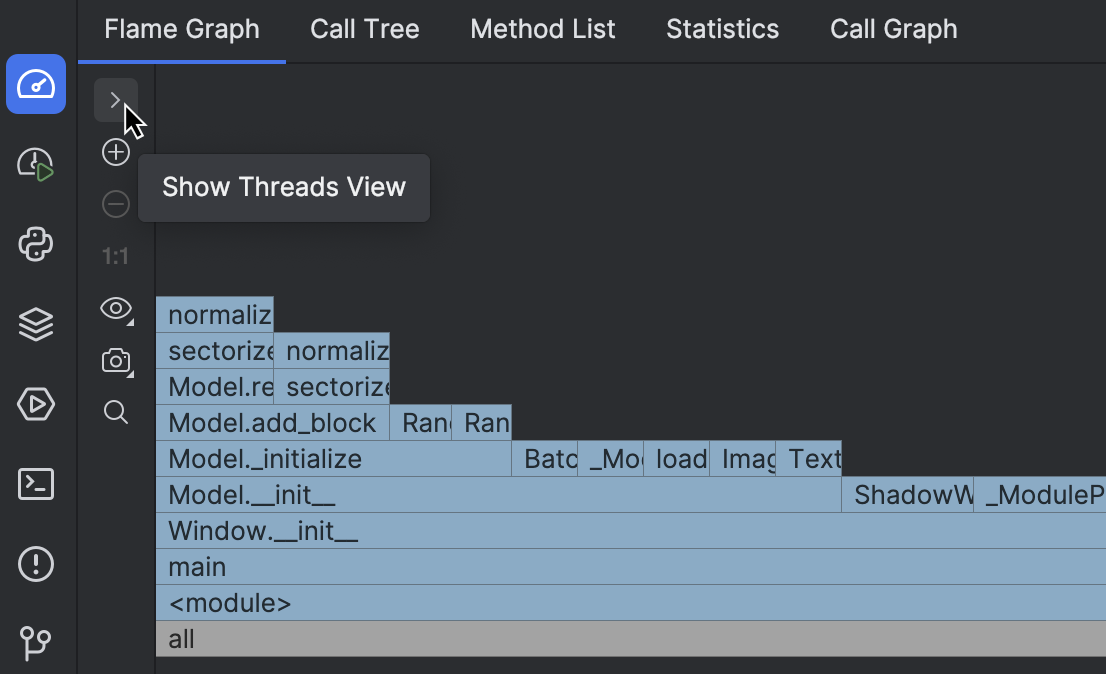Switch to the Call Tree tab

[x=364, y=29]
